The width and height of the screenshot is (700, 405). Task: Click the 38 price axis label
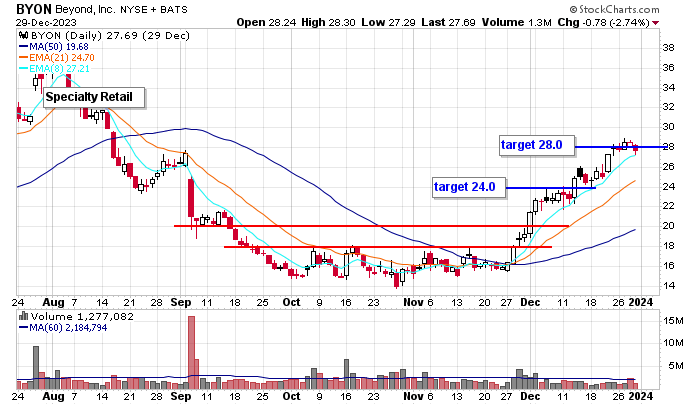point(668,48)
